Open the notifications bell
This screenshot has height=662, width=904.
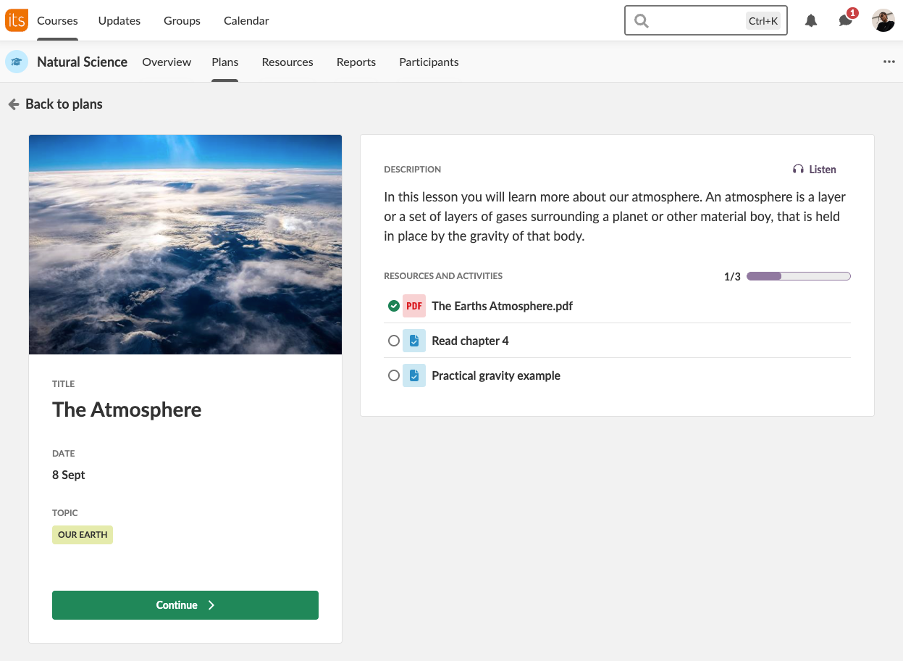[x=811, y=21]
